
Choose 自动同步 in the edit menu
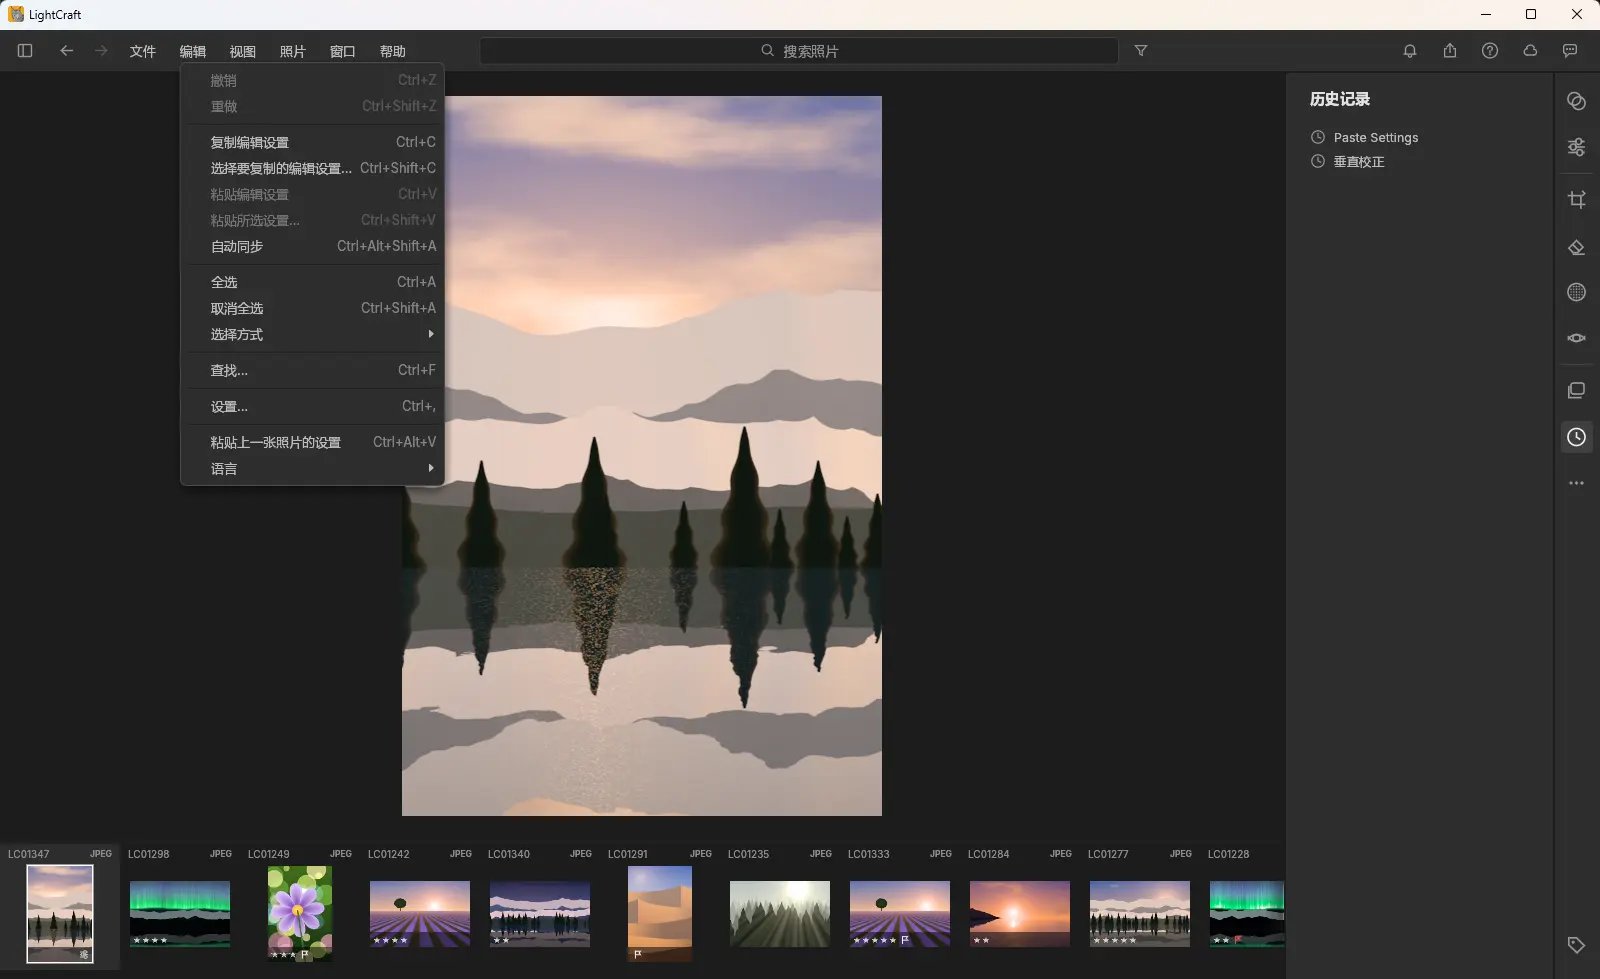pyautogui.click(x=313, y=246)
